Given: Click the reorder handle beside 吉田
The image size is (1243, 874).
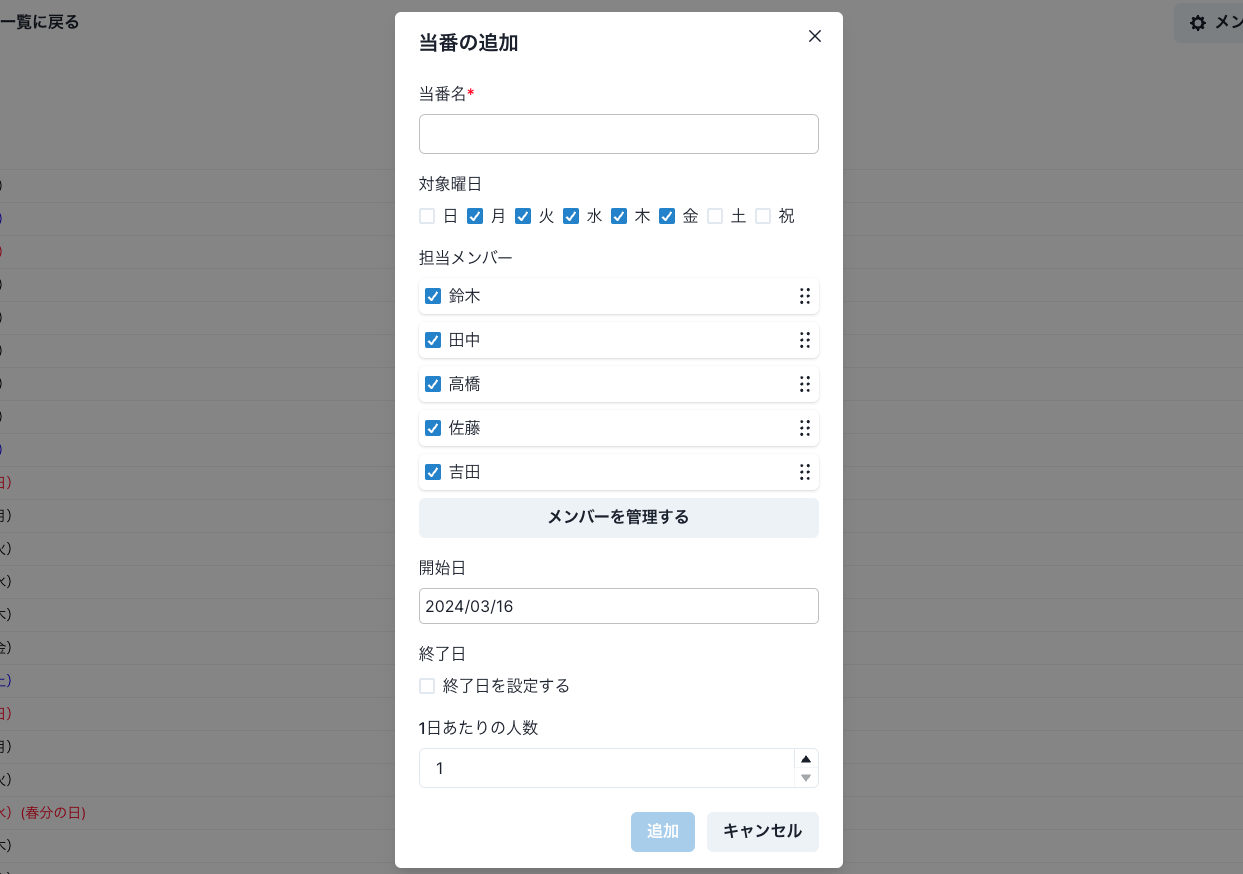Looking at the screenshot, I should click(x=805, y=472).
